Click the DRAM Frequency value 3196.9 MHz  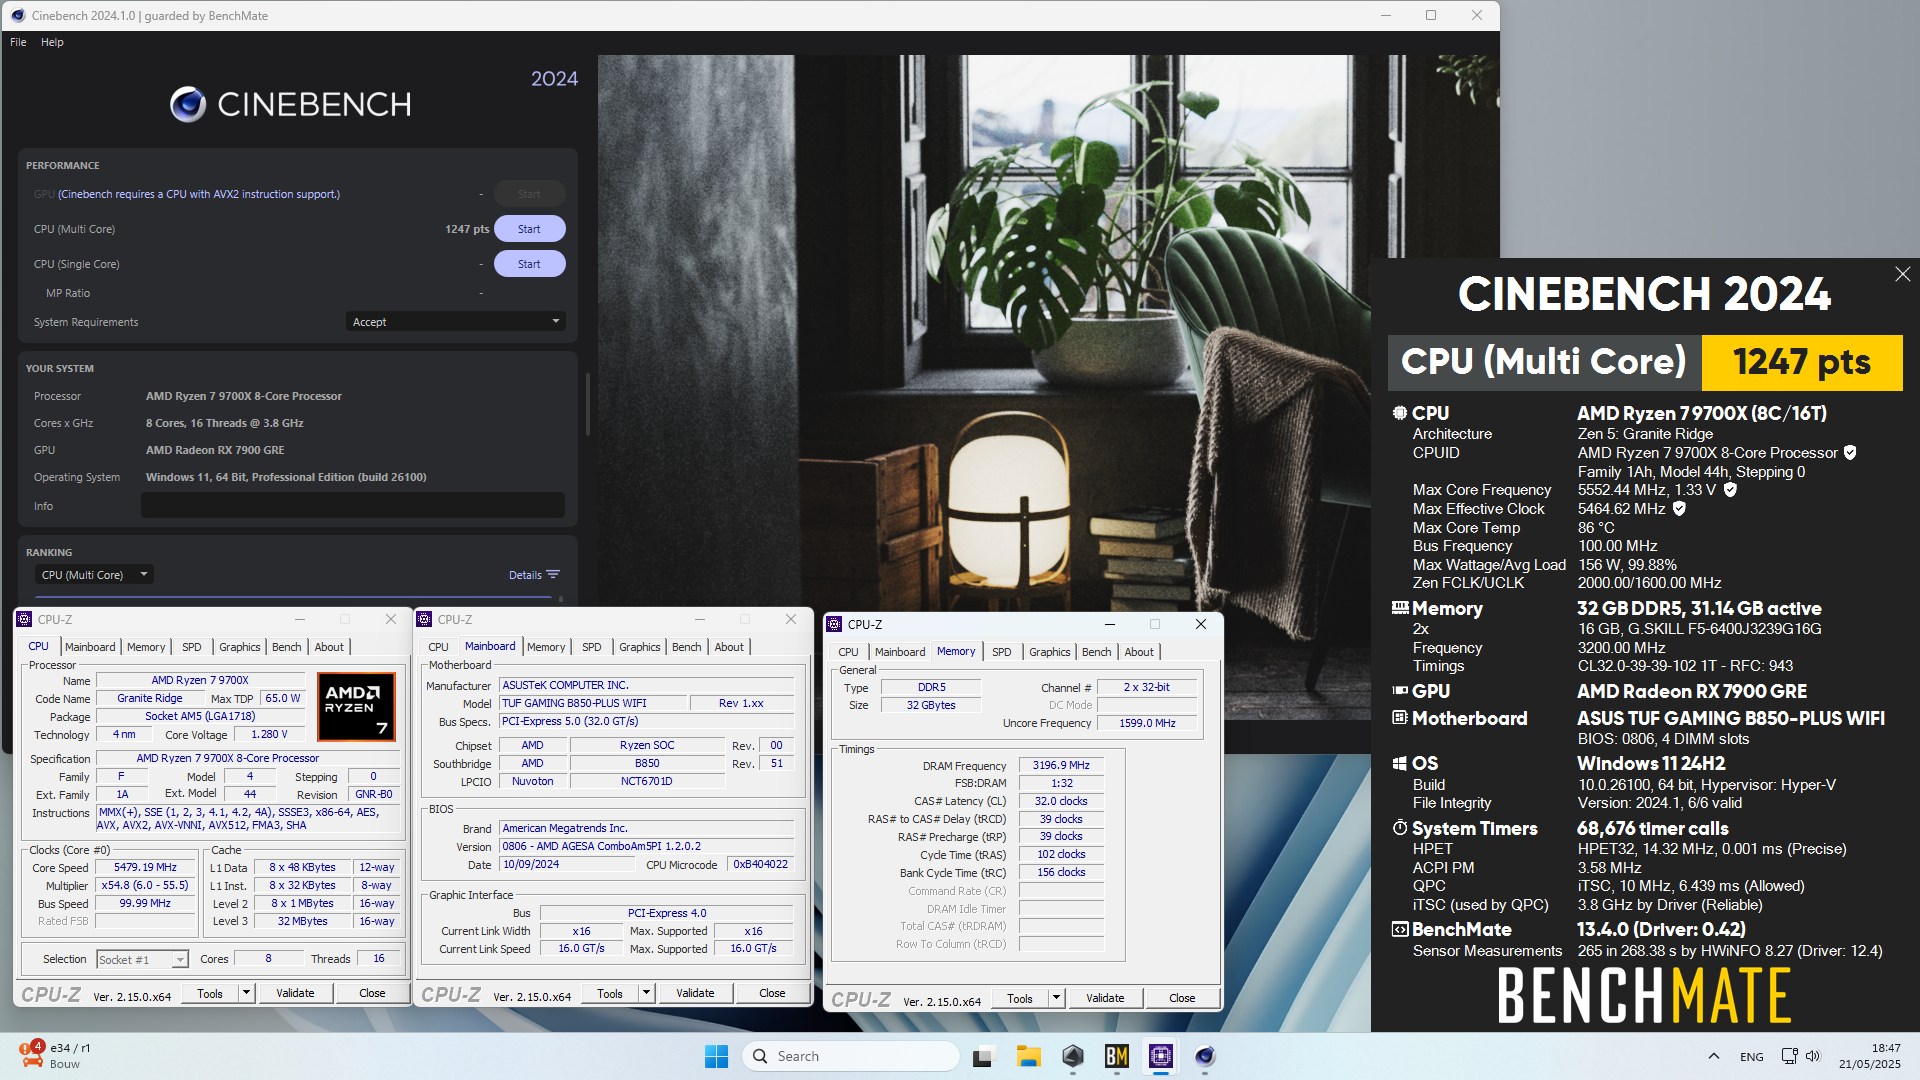click(1061, 766)
